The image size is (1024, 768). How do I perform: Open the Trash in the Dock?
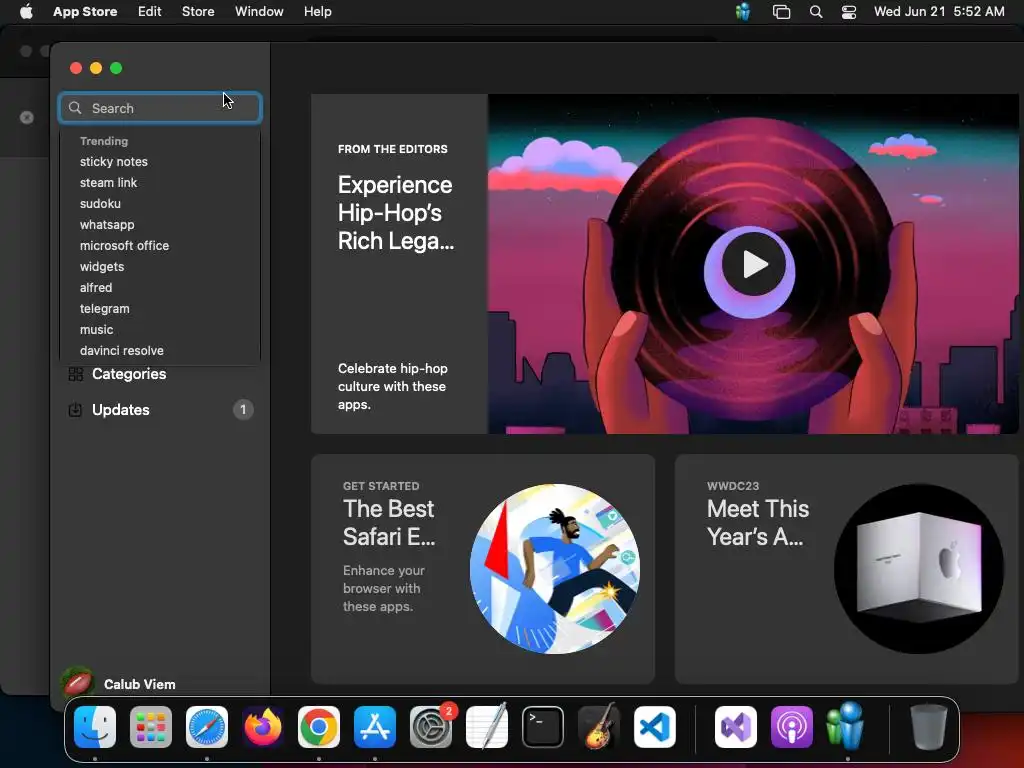pos(929,726)
